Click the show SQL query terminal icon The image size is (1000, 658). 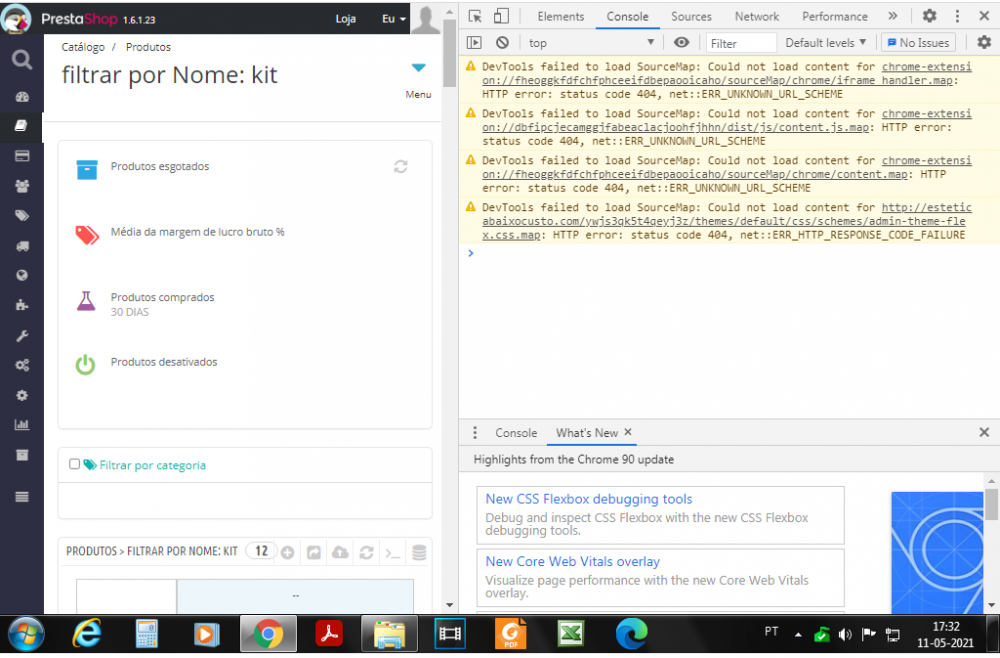(393, 552)
